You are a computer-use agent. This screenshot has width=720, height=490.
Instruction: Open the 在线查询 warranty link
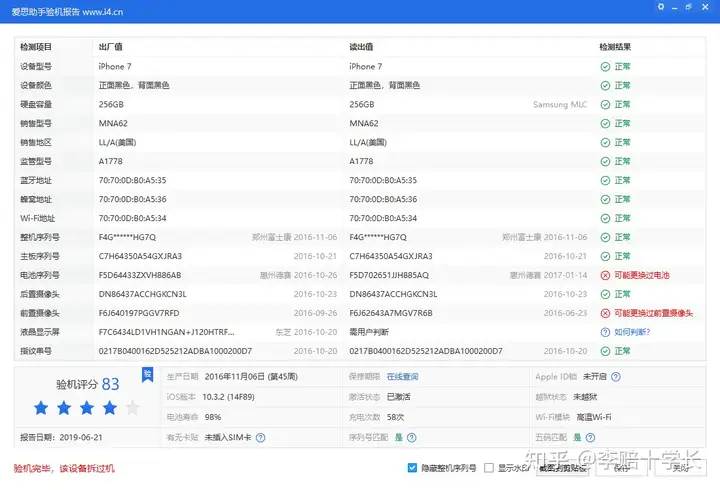(402, 377)
